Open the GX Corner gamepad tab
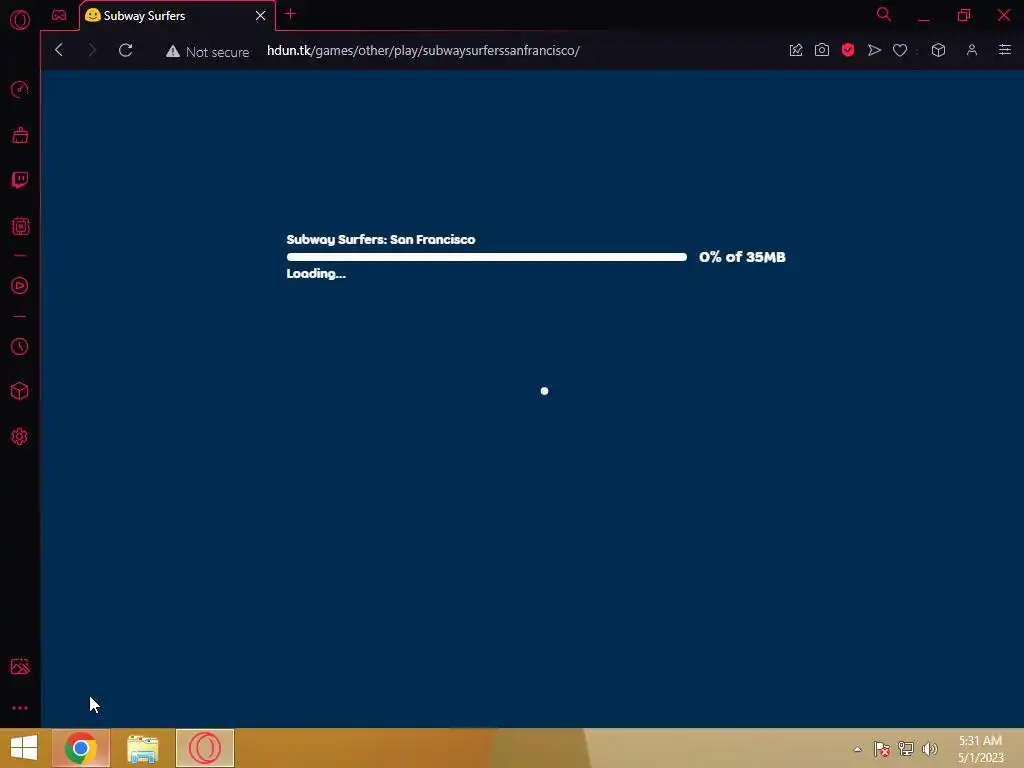The image size is (1024, 768). click(x=59, y=15)
